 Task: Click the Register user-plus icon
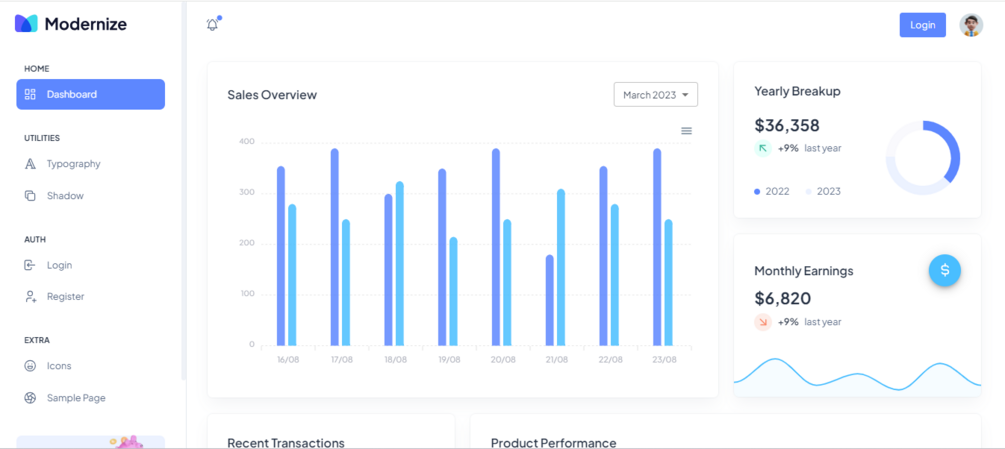(30, 297)
